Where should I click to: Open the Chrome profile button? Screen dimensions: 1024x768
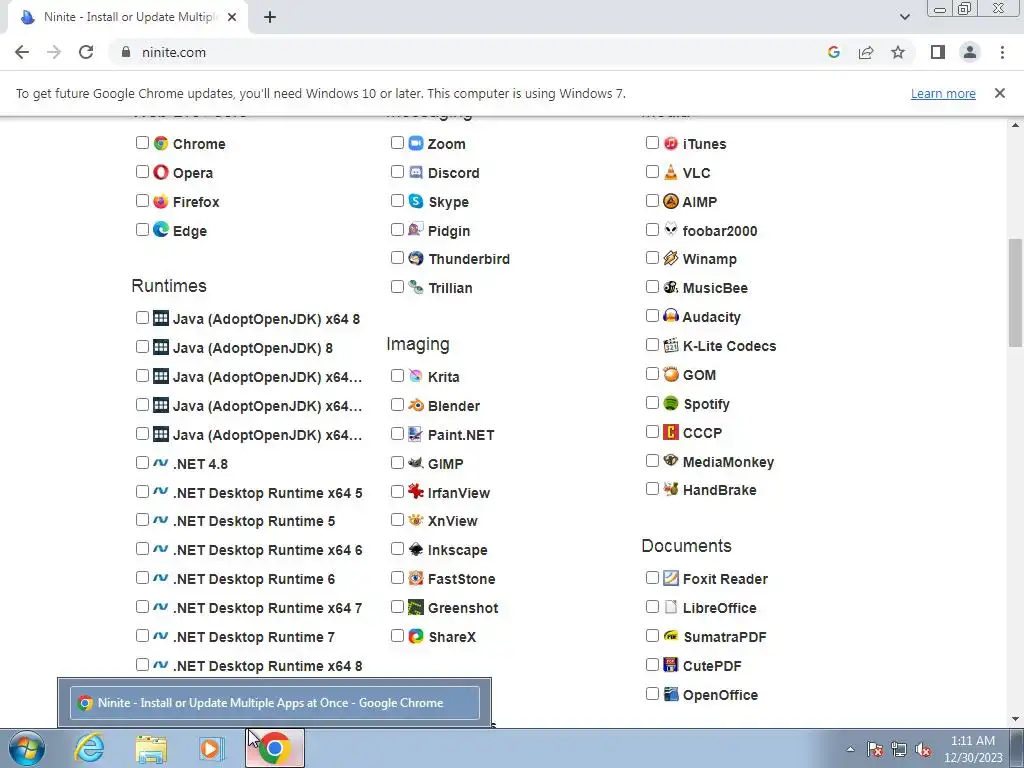pyautogui.click(x=969, y=52)
